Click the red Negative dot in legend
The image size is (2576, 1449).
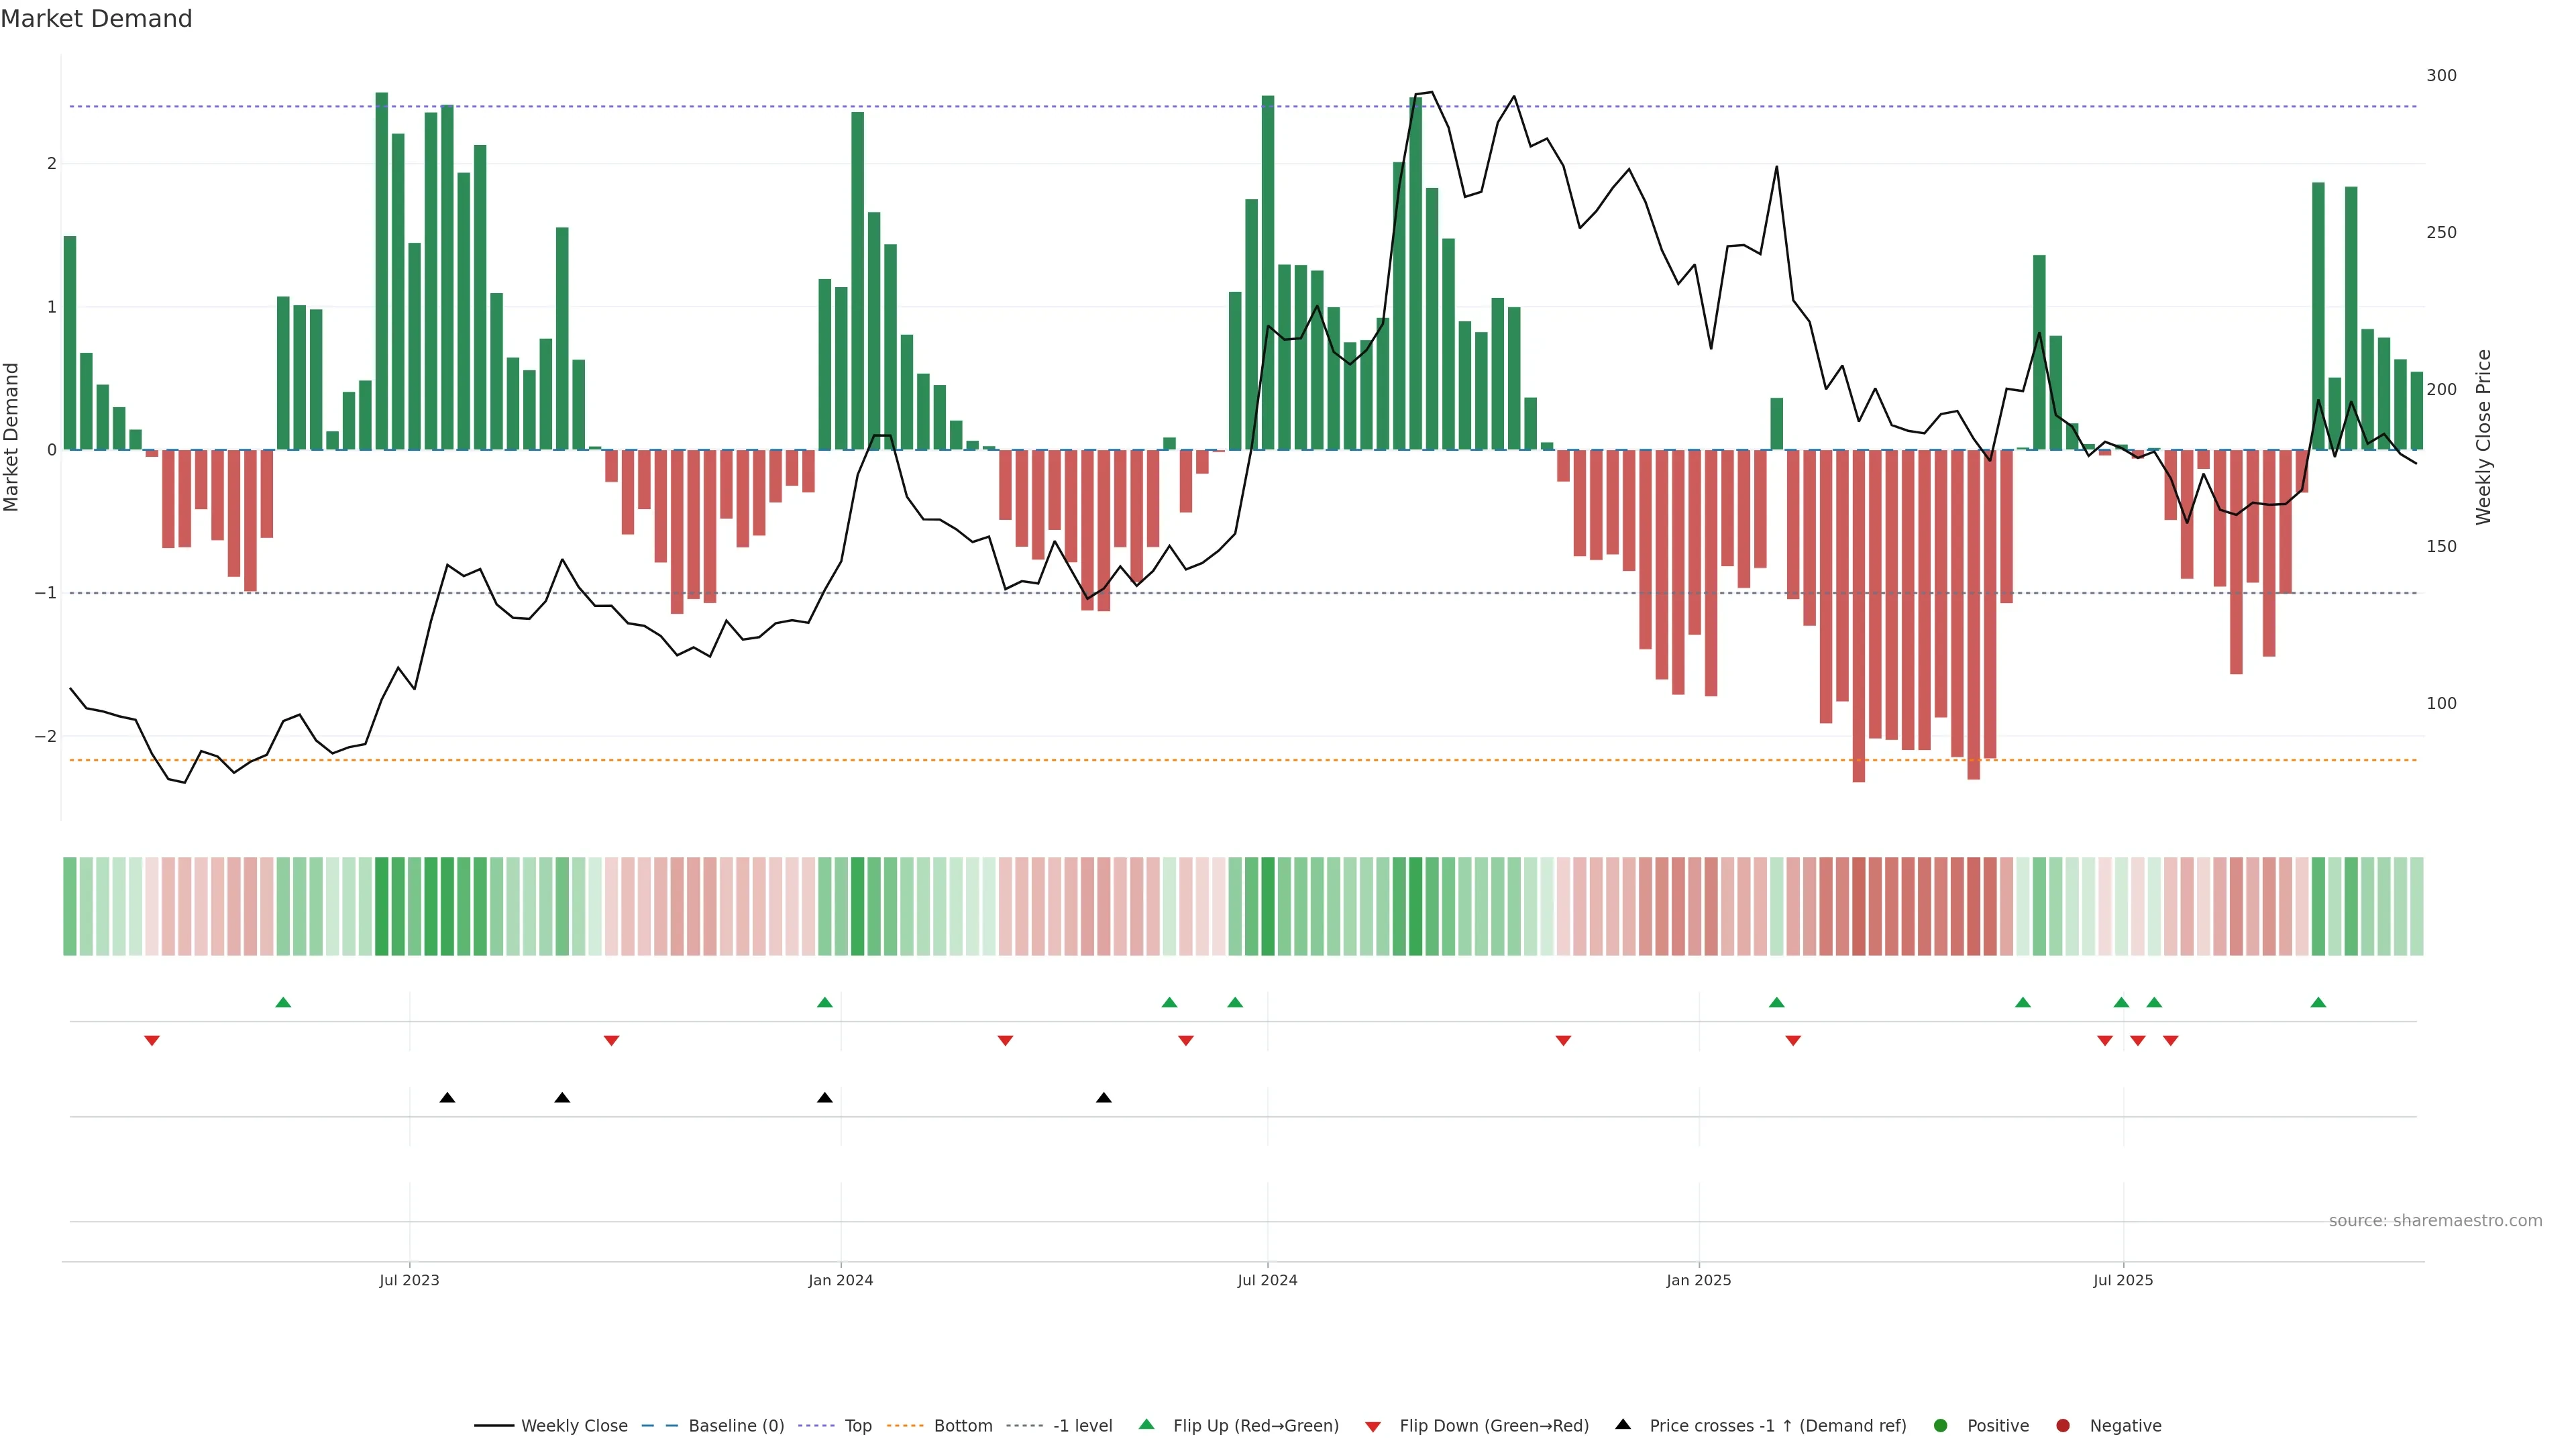coord(2063,1425)
